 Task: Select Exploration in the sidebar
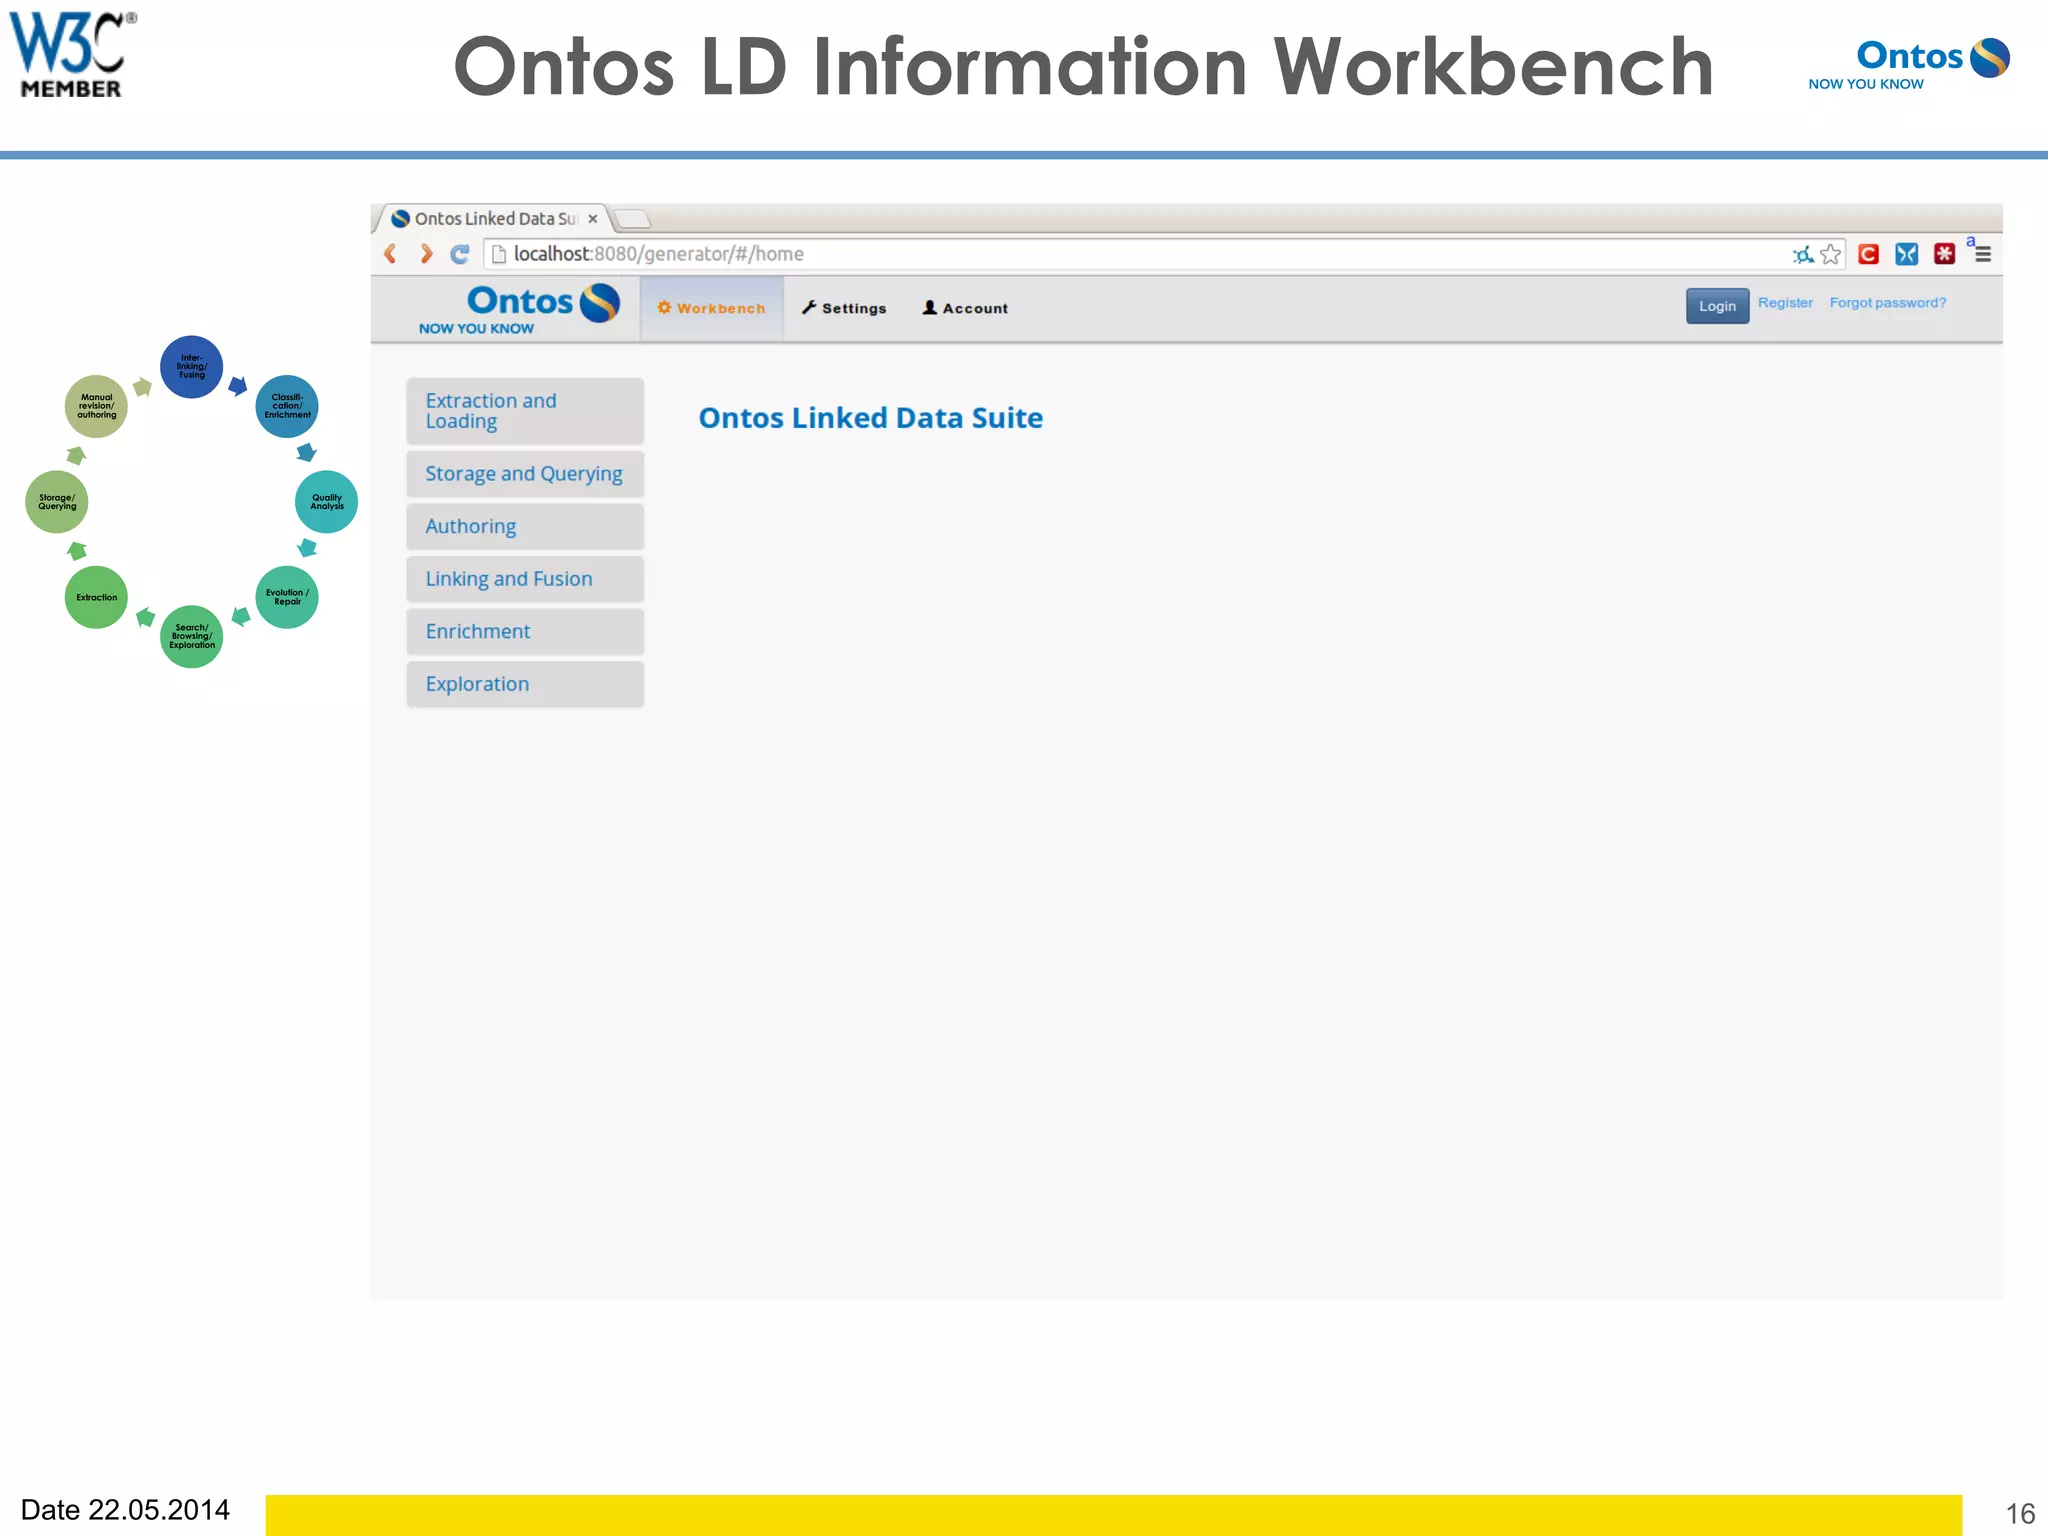(525, 684)
